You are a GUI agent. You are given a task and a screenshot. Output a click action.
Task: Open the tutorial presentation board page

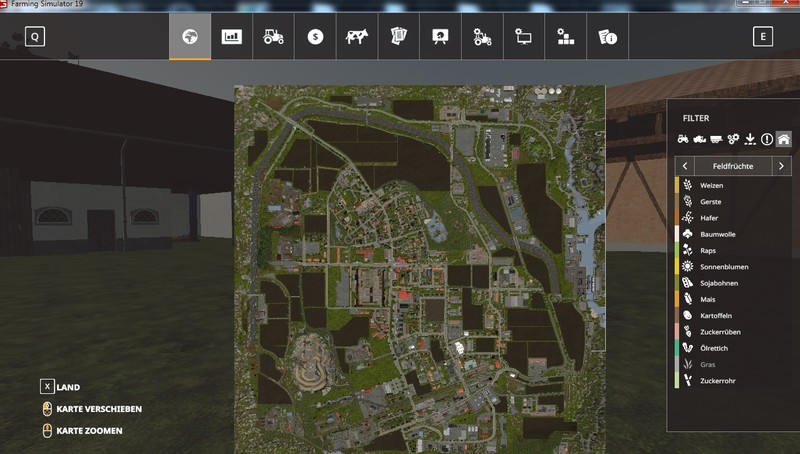440,37
